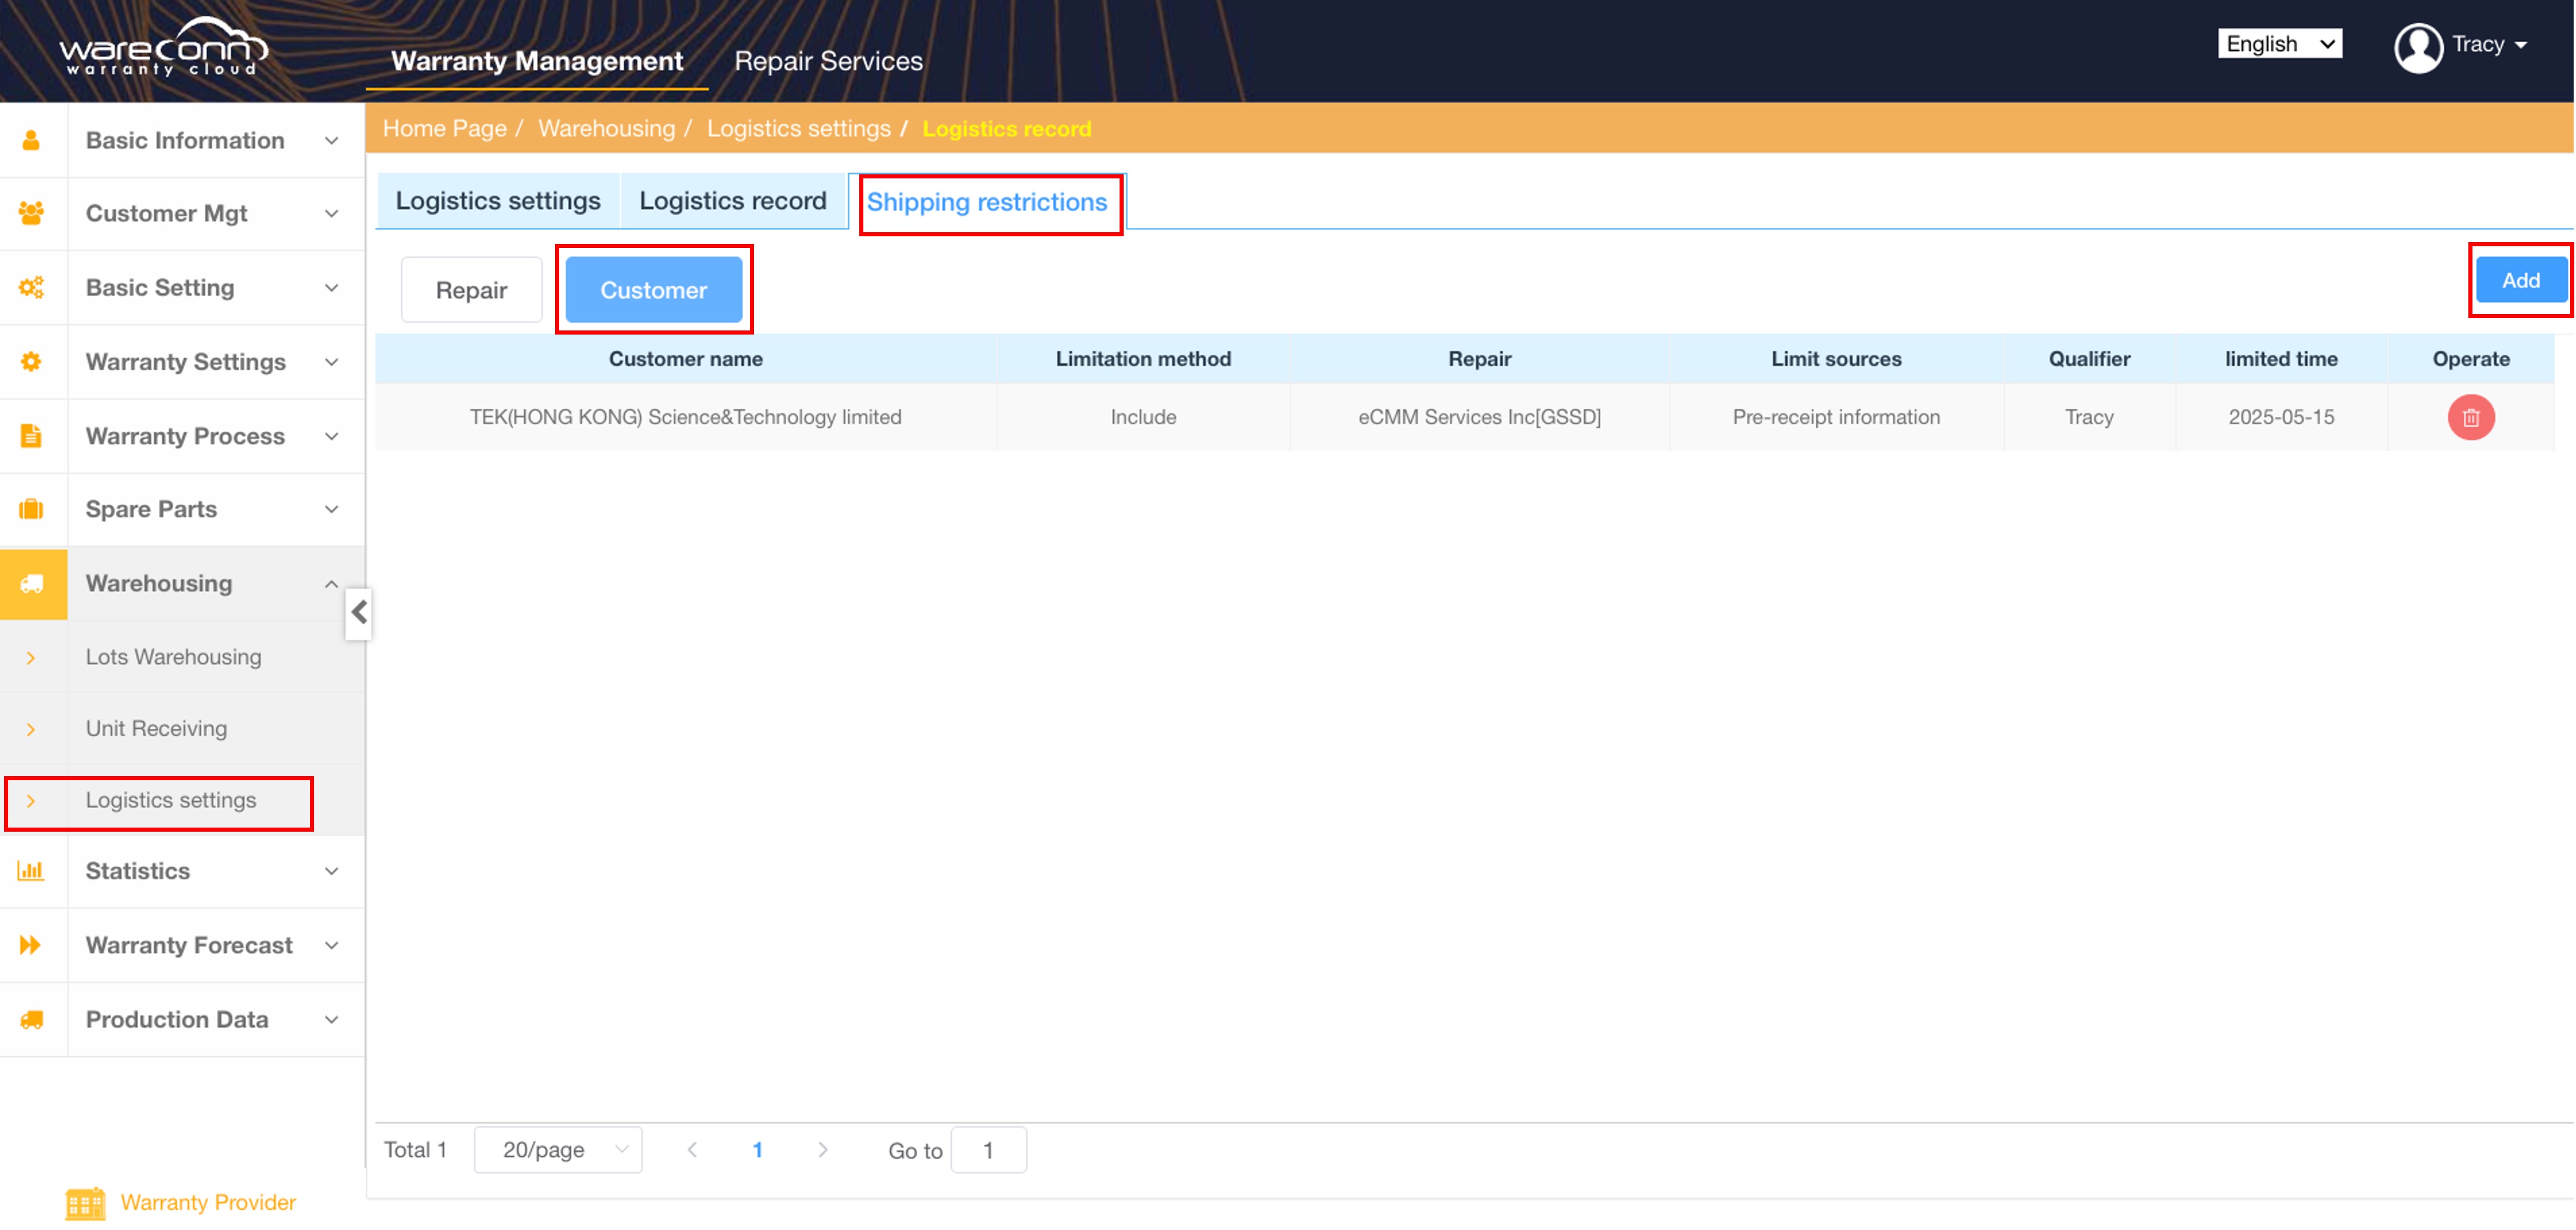Switch to Repair Services menu
Screen dimensions: 2576x1230
coord(828,61)
